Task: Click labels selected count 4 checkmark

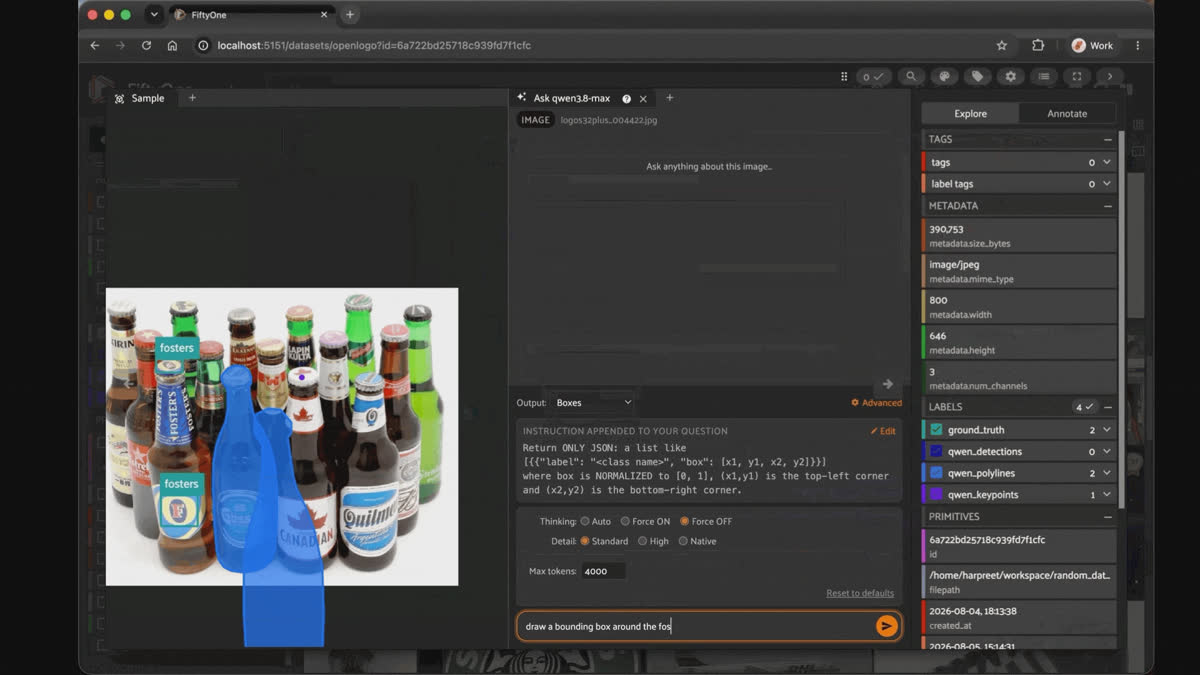Action: [x=1085, y=407]
